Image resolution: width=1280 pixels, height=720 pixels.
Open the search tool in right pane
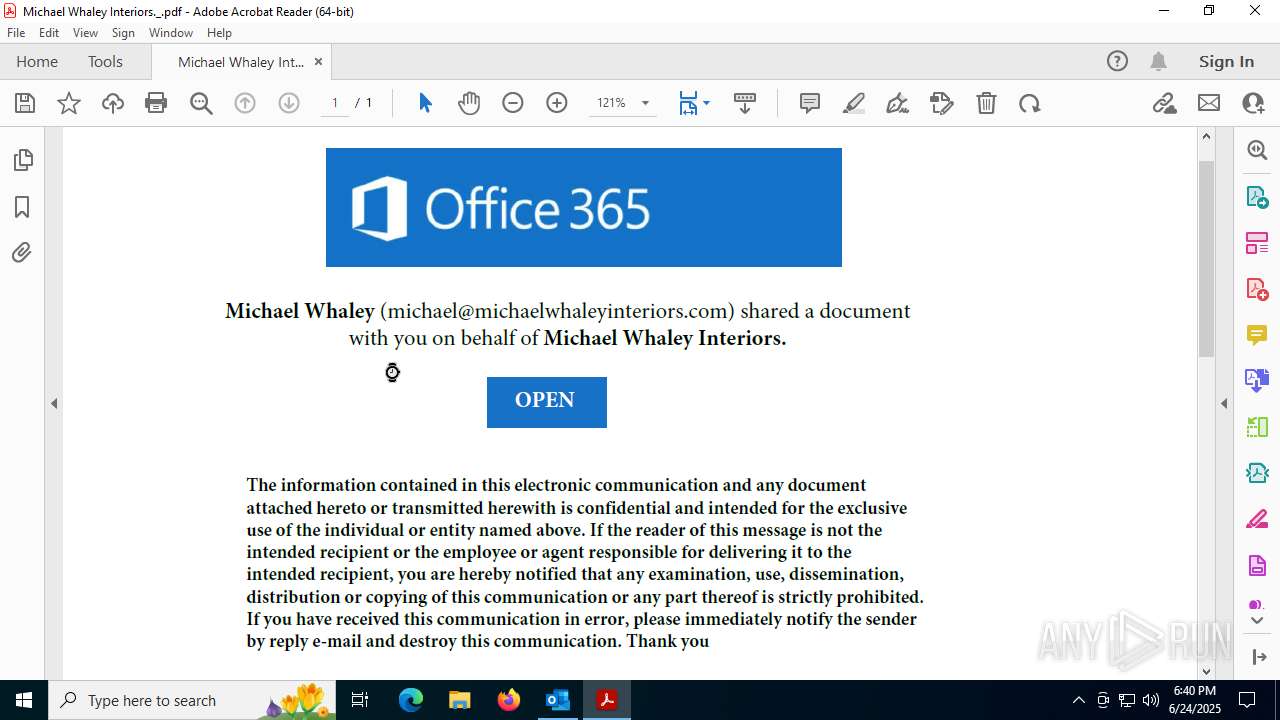(1257, 150)
